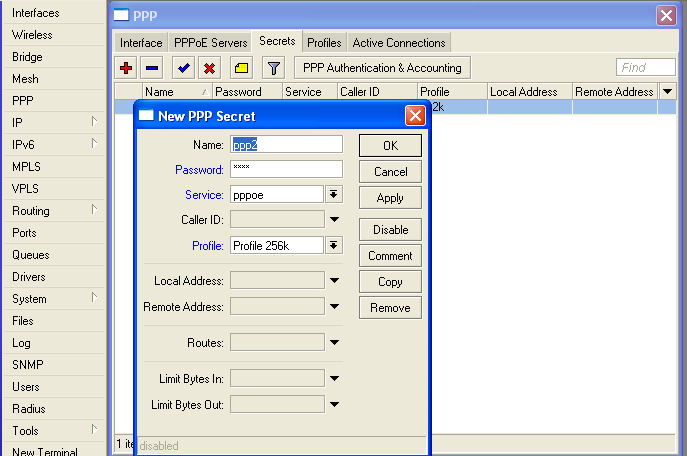Open Log in the sidebar menu
687x456 pixels.
[53, 343]
